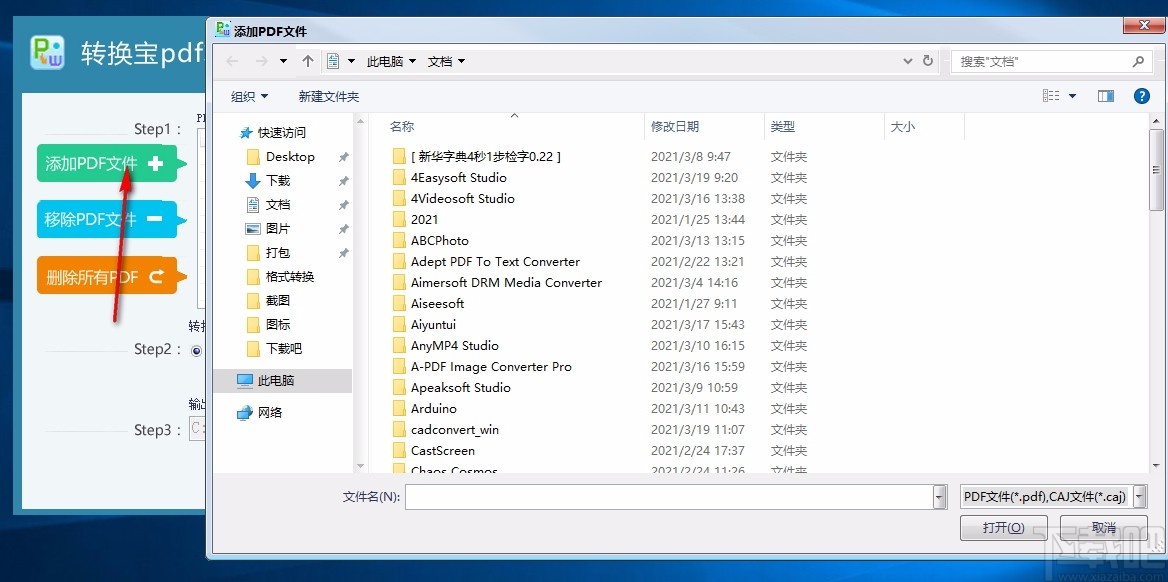The width and height of the screenshot is (1168, 582).
Task: Click the 转换宝pdf app logo
Action: [46, 53]
